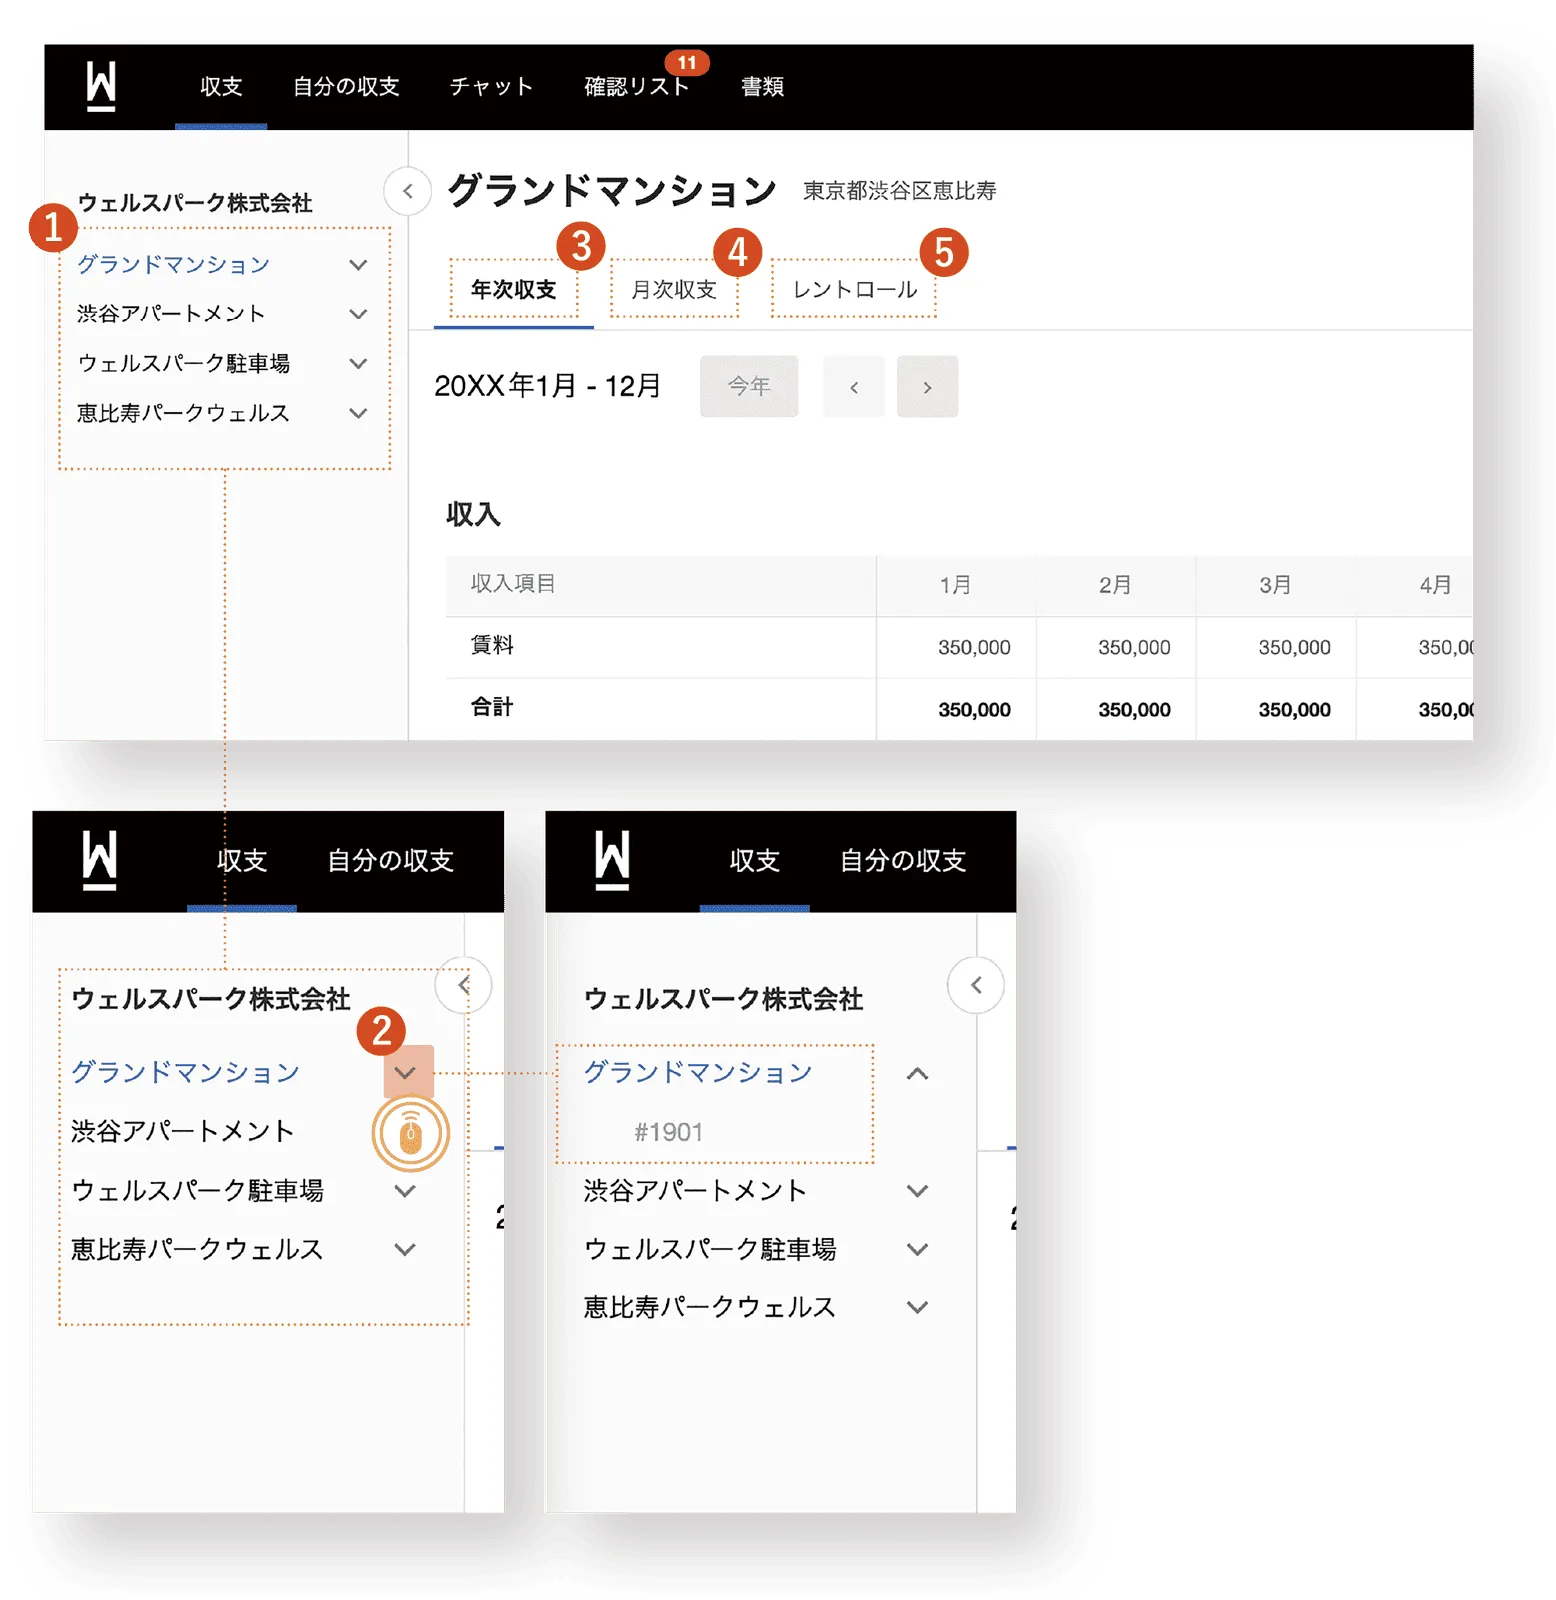The image size is (1556, 1600).
Task: Click W logo in bottom-left window
Action: pos(99,860)
